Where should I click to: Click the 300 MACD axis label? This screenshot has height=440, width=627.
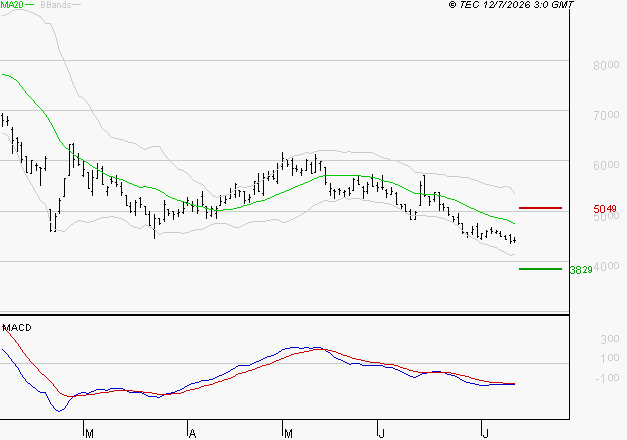click(x=610, y=339)
